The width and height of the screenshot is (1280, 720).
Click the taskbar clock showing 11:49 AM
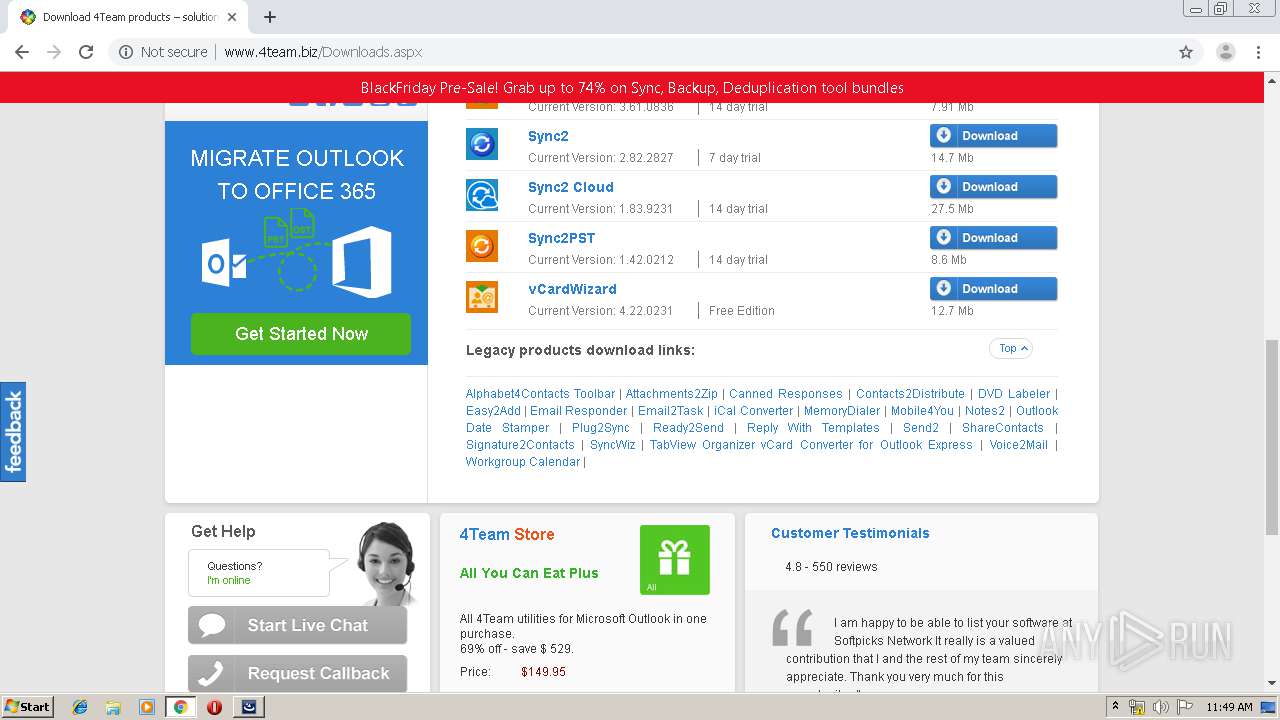(1229, 707)
